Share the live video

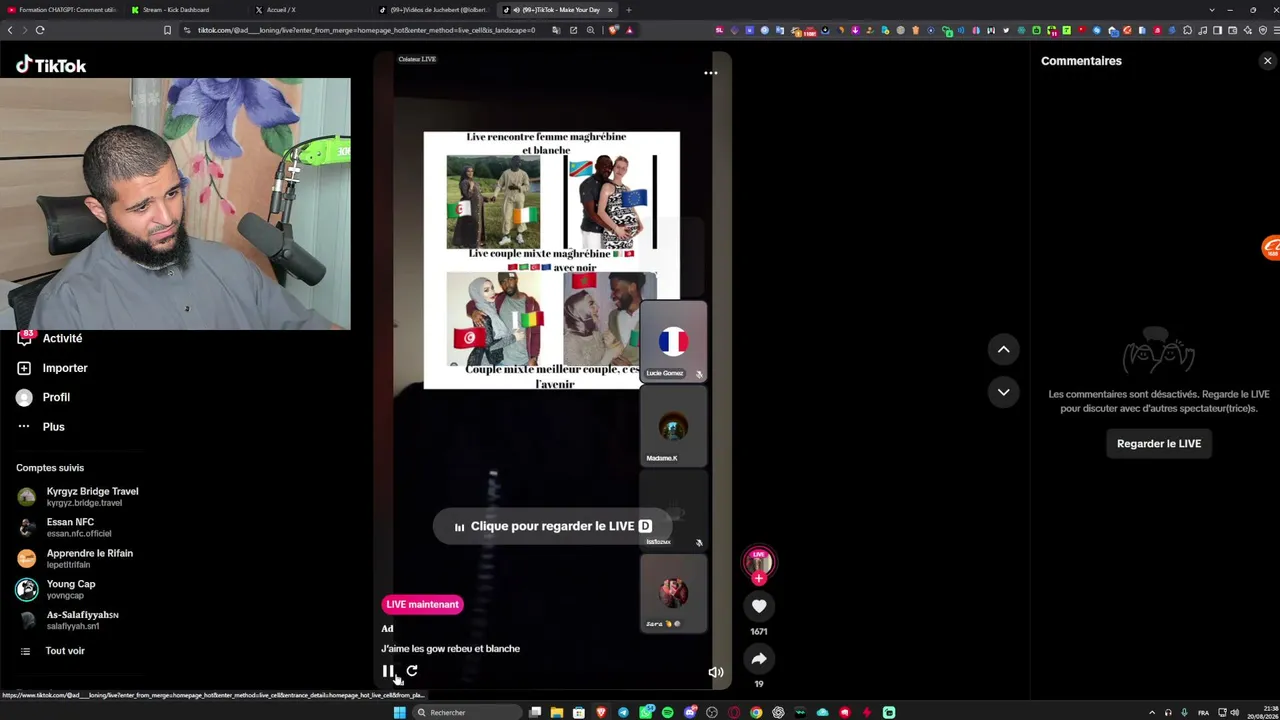(x=759, y=659)
